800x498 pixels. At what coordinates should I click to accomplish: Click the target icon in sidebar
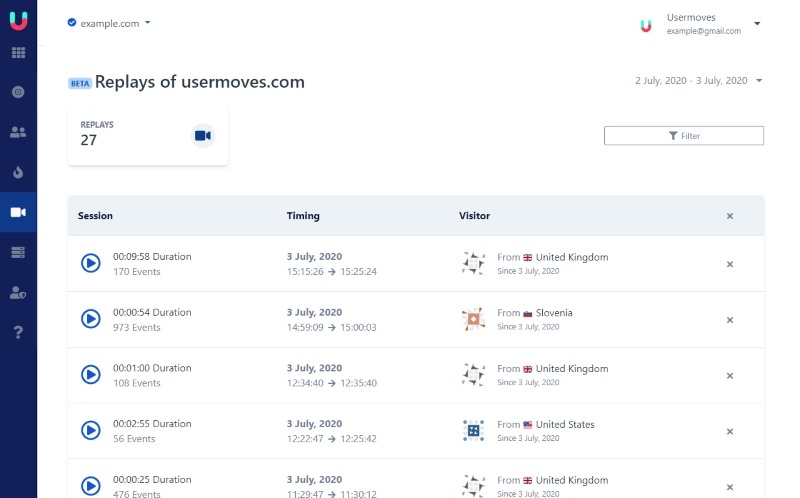click(18, 92)
